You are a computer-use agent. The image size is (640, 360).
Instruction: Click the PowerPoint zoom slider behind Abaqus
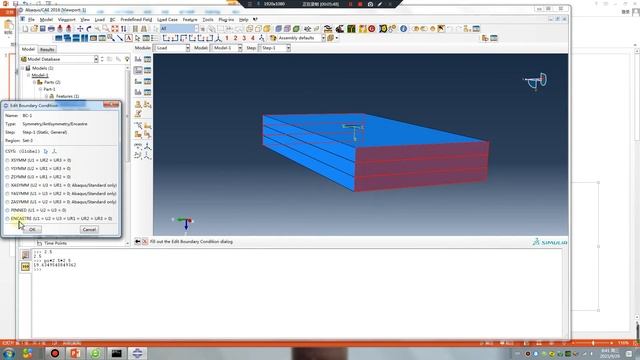[593, 343]
